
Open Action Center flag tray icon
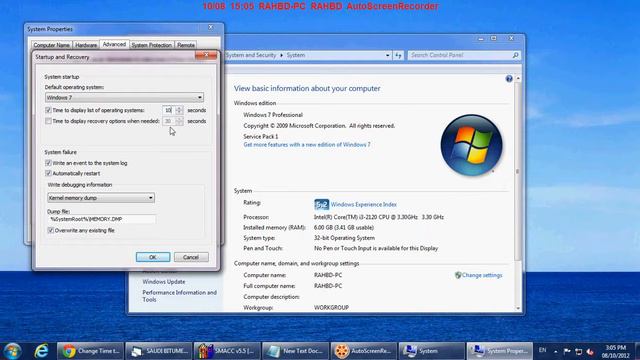coord(567,351)
